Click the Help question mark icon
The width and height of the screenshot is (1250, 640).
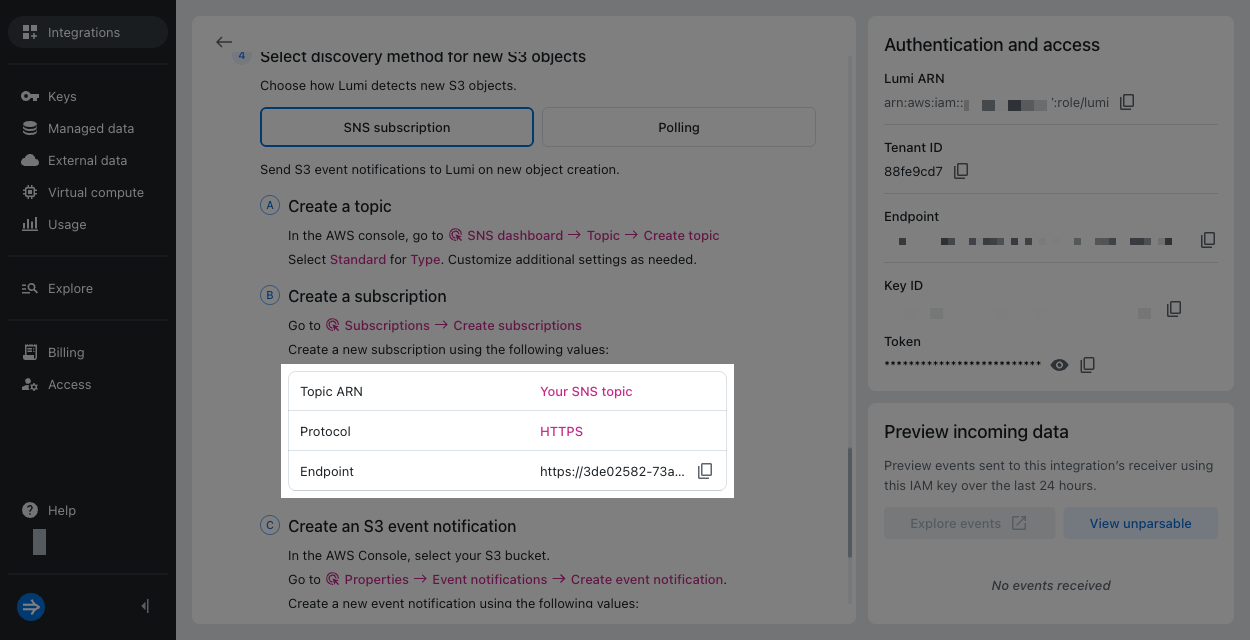30,510
